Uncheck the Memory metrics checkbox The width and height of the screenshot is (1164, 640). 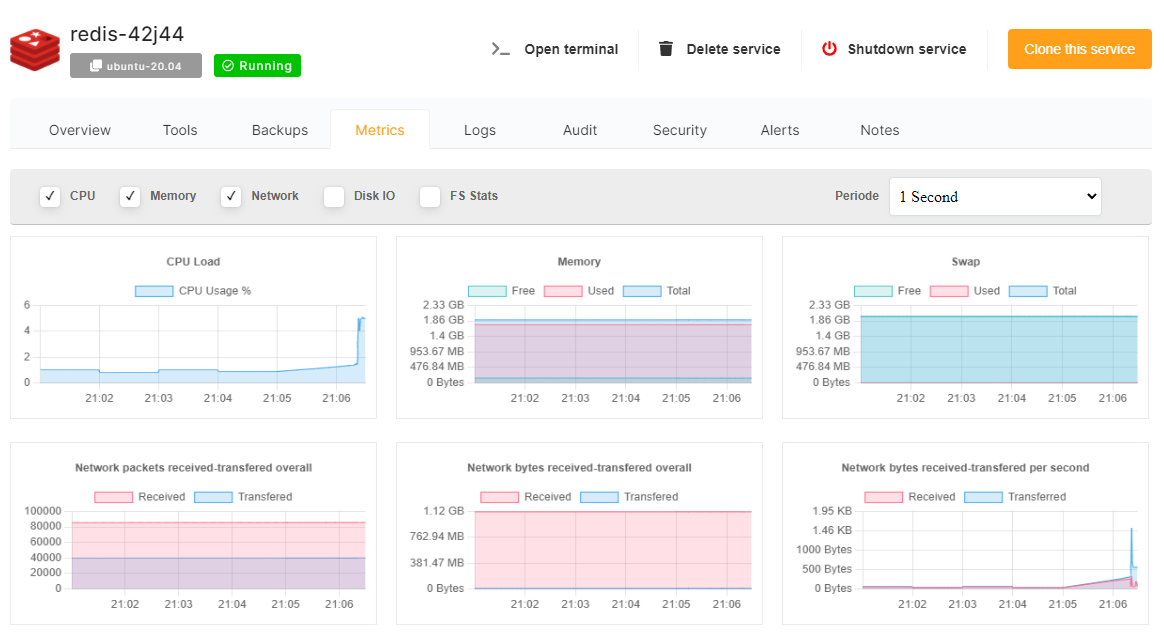coord(130,196)
